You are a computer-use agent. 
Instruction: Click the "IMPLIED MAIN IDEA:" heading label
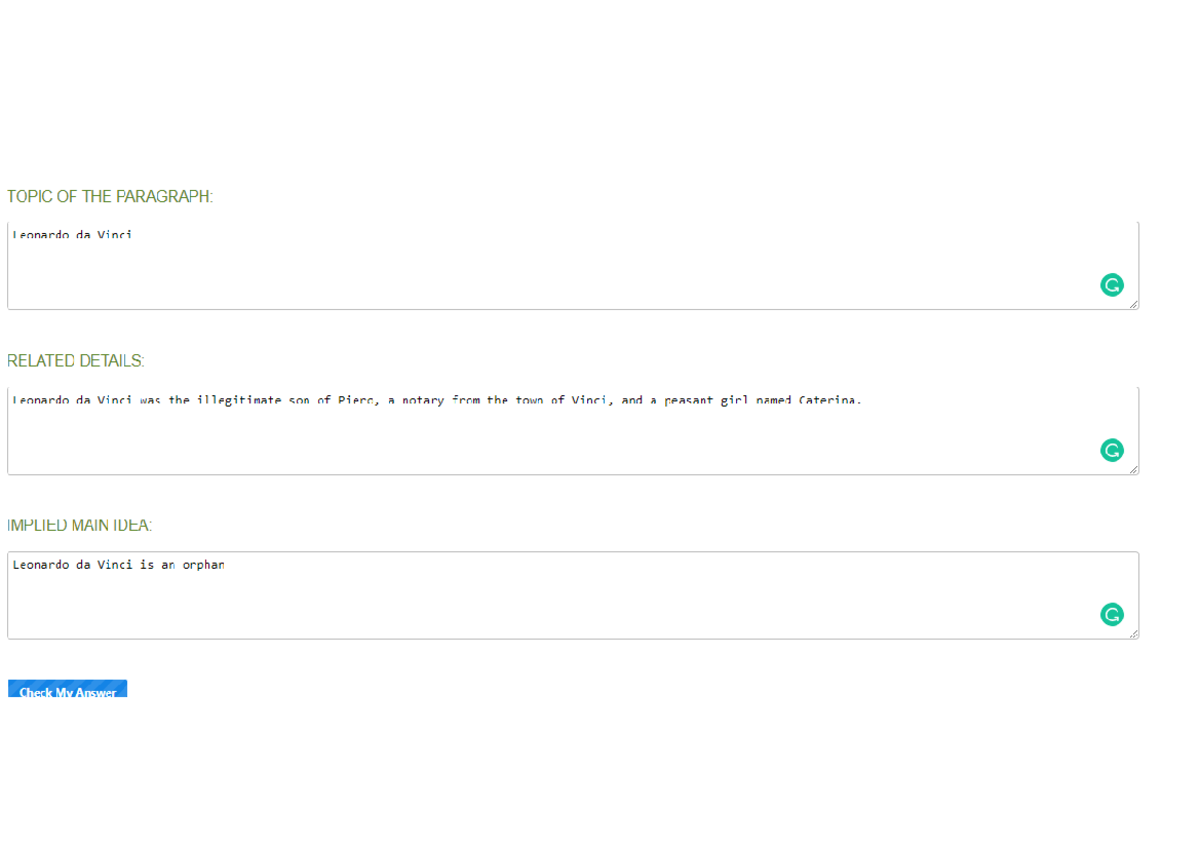80,525
